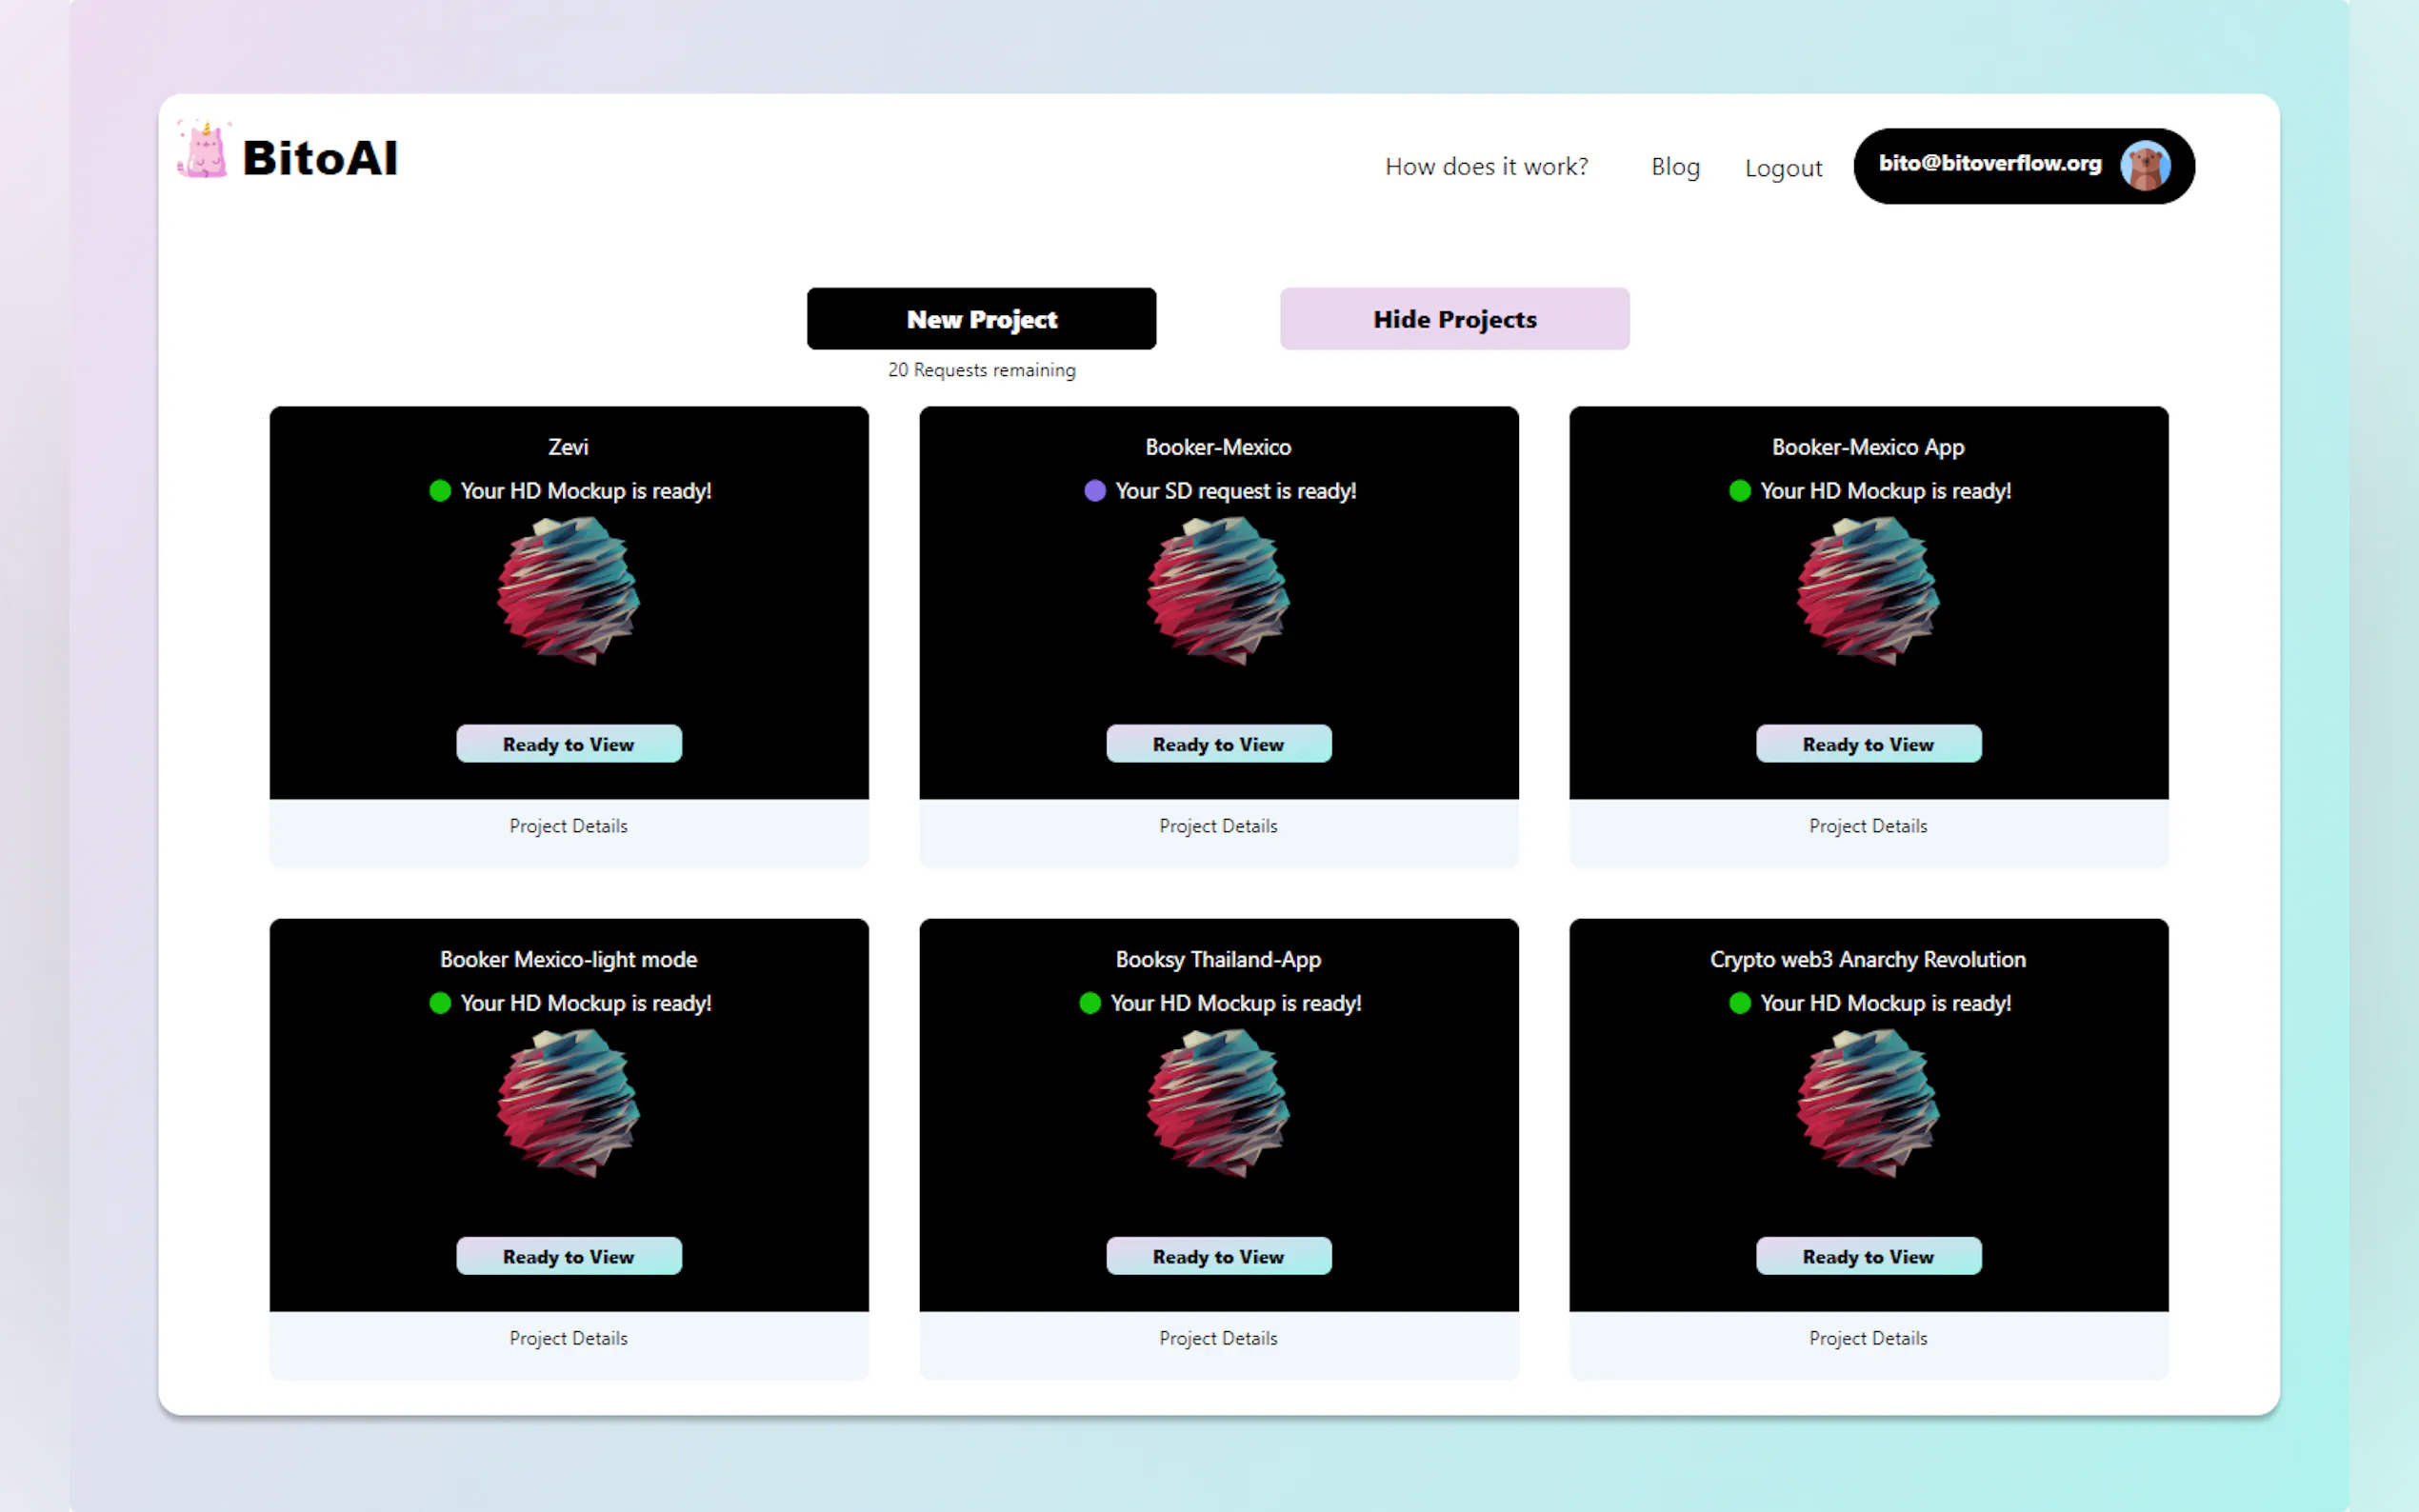Image resolution: width=2419 pixels, height=1512 pixels.
Task: Click Crypto web3 Anarchy Revolution sphere image
Action: [1868, 1103]
